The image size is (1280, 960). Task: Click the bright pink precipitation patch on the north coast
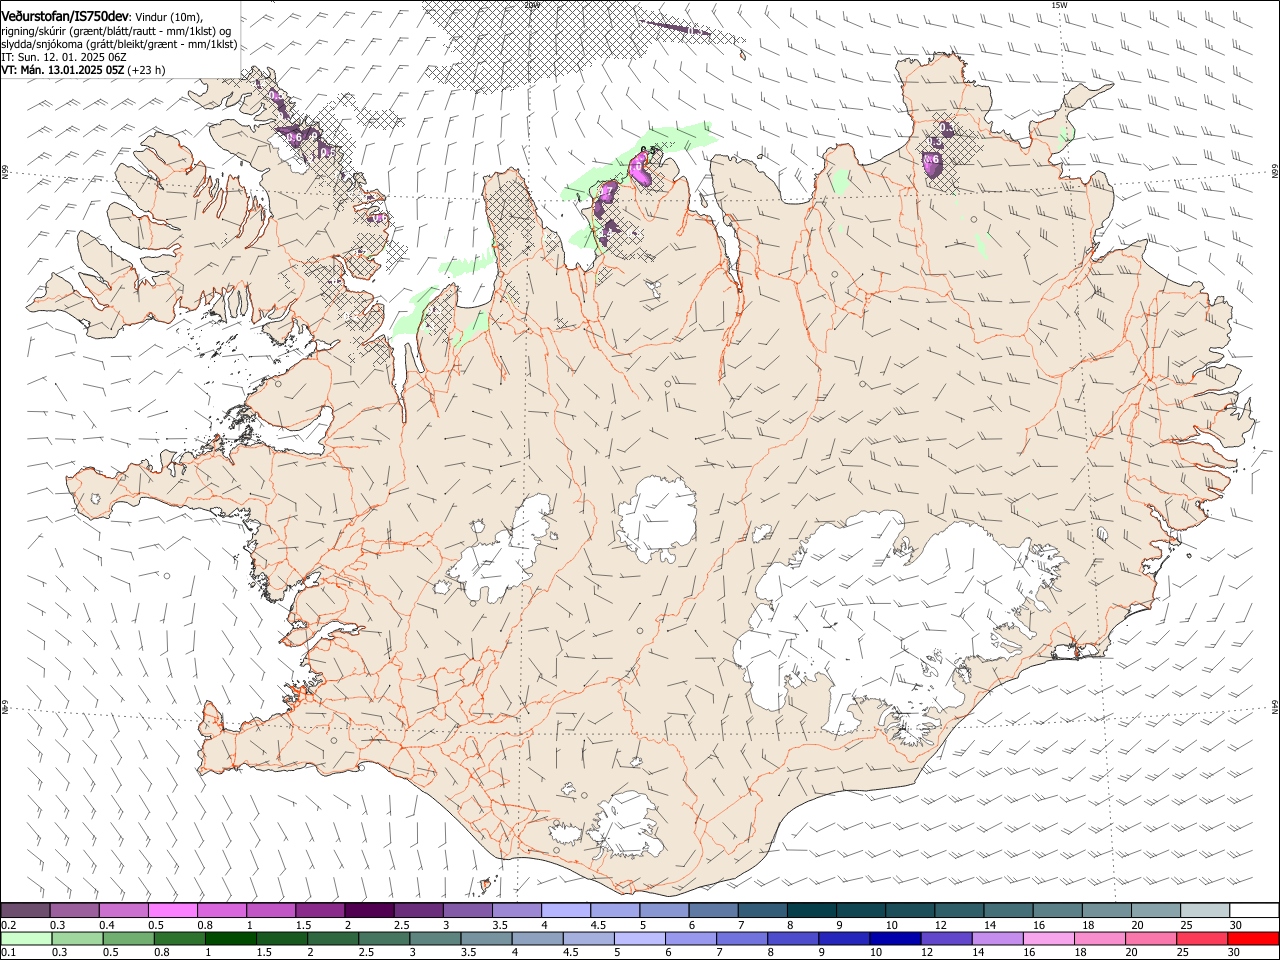(640, 170)
